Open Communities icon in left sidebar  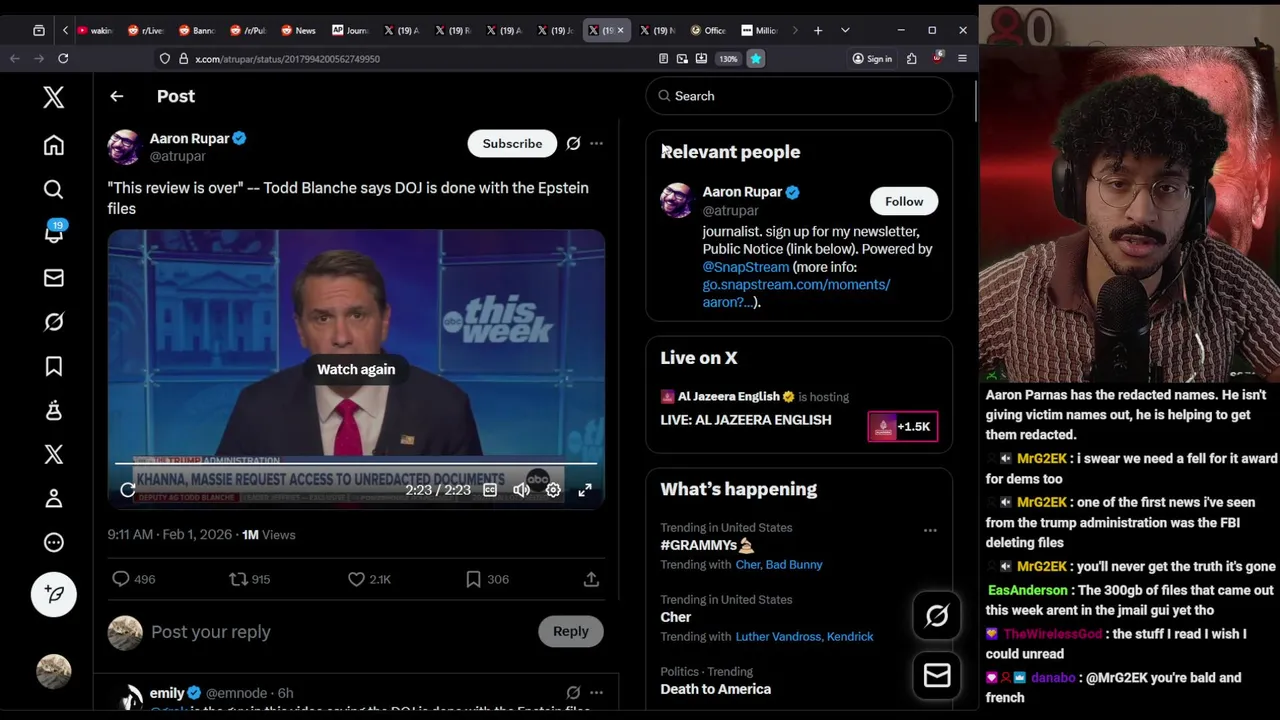coord(54,410)
